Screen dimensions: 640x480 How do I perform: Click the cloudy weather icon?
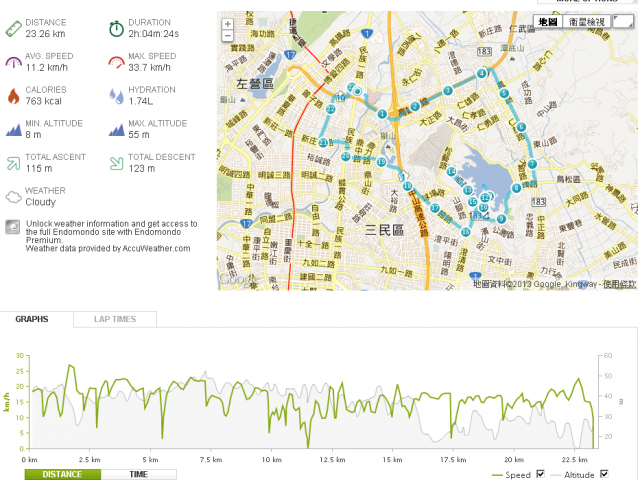[x=13, y=197]
